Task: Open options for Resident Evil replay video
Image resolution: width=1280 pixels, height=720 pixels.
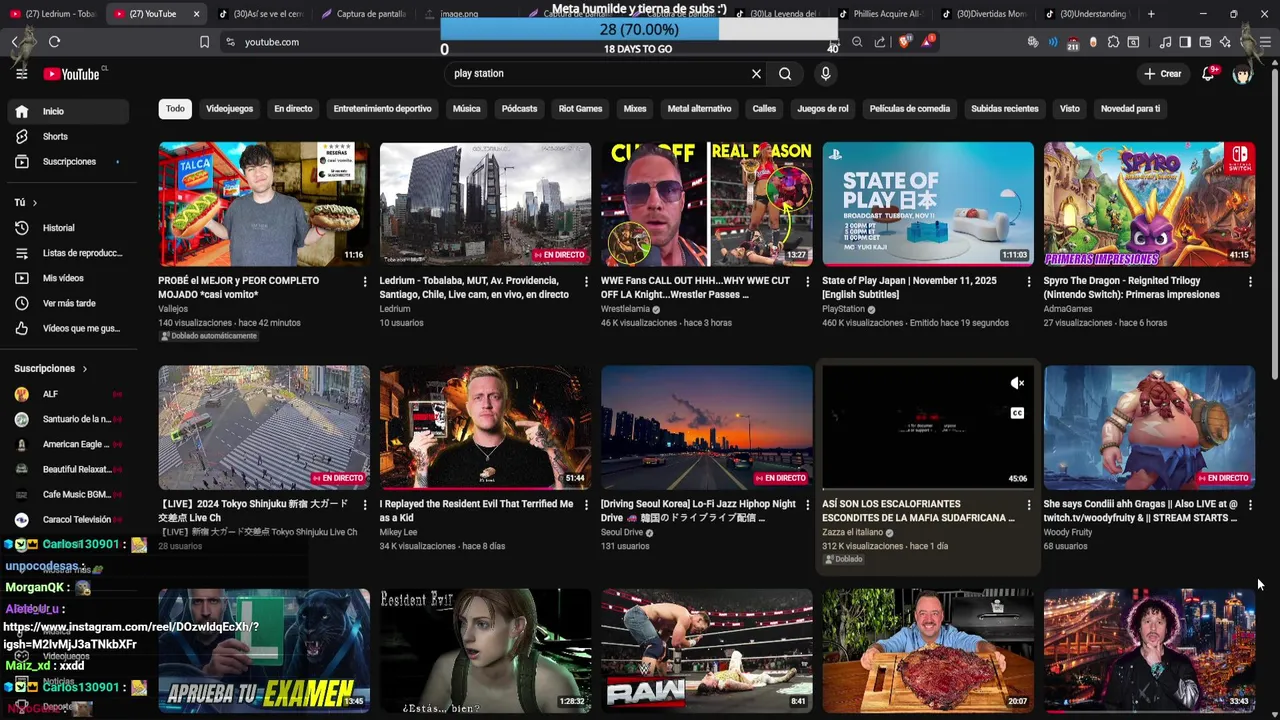Action: 586,505
